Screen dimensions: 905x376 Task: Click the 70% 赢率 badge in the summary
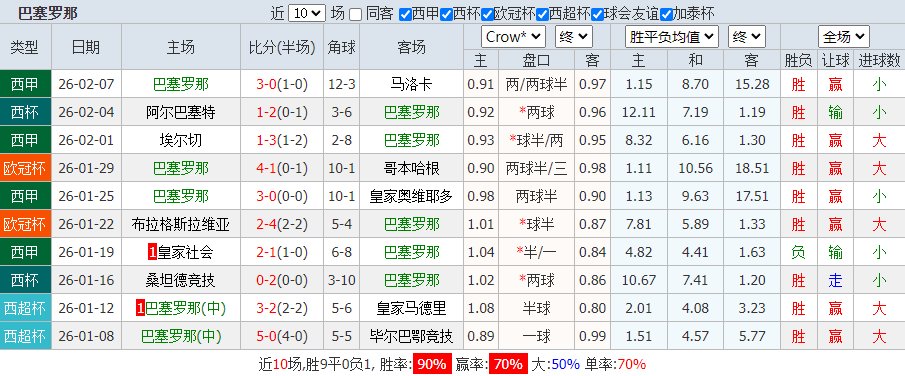point(508,364)
